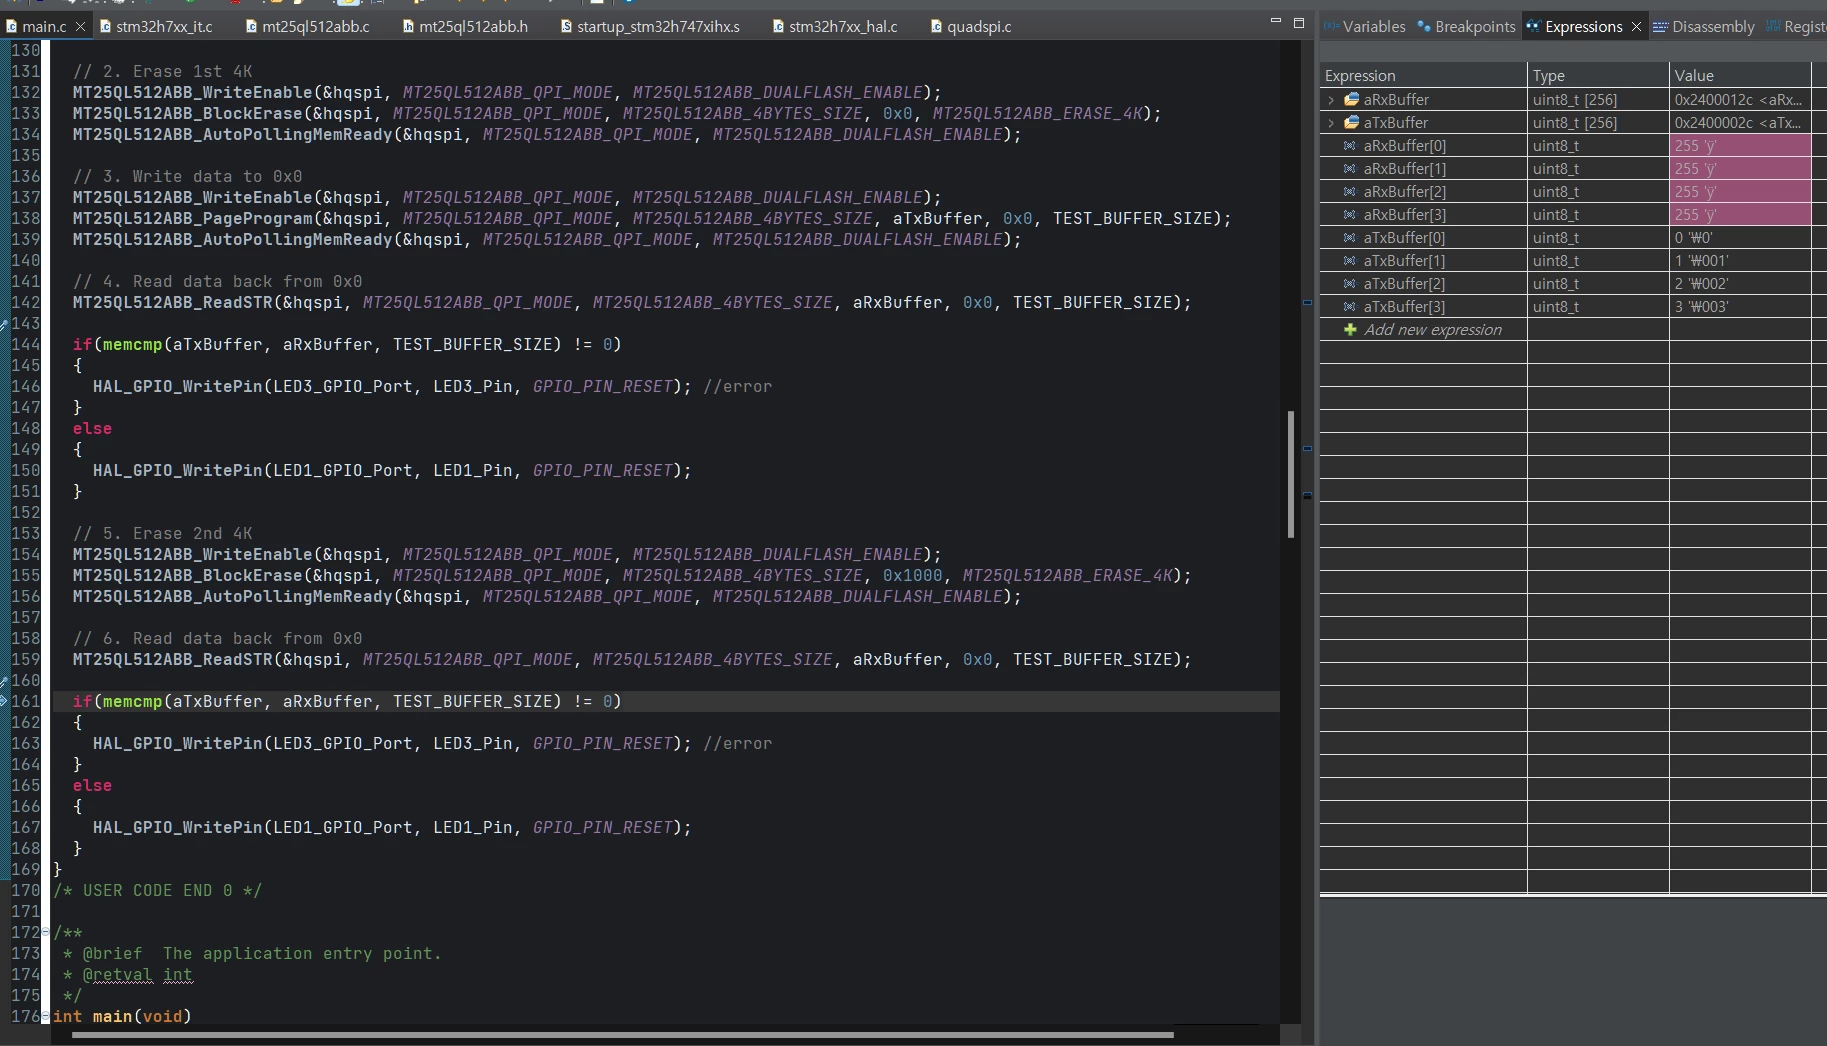Click the Value column header
The image size is (1827, 1046).
pyautogui.click(x=1740, y=76)
